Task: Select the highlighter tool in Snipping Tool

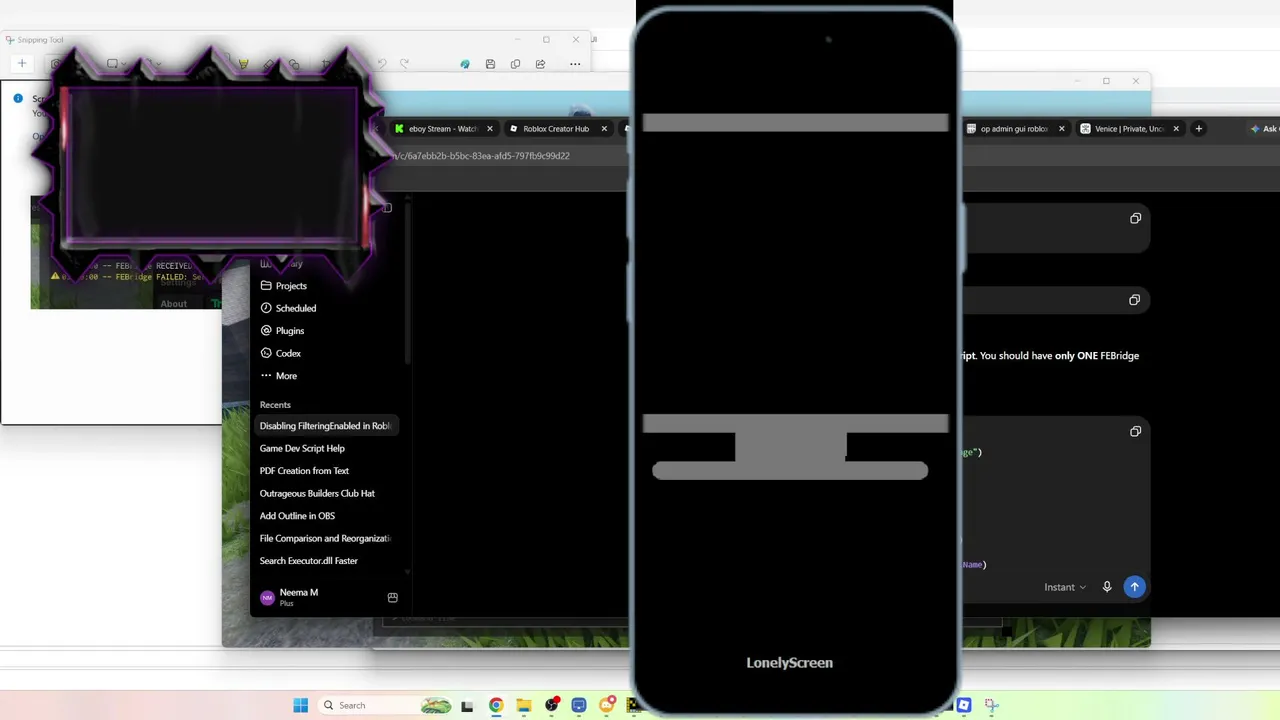Action: (243, 64)
